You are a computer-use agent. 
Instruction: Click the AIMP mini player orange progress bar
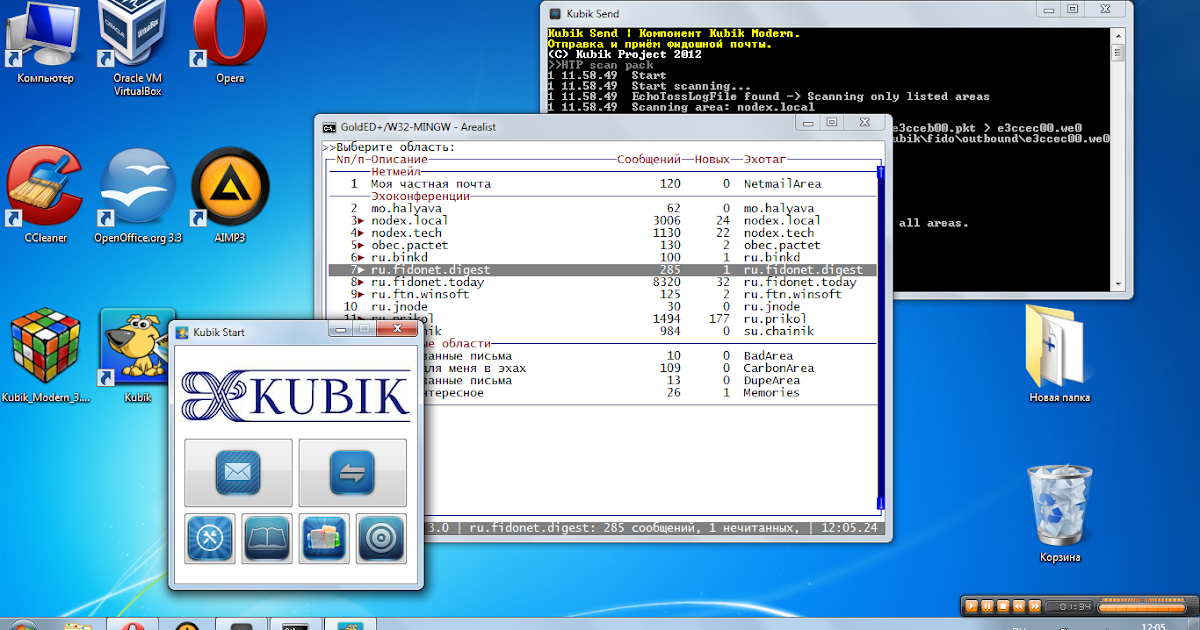pyautogui.click(x=1142, y=606)
